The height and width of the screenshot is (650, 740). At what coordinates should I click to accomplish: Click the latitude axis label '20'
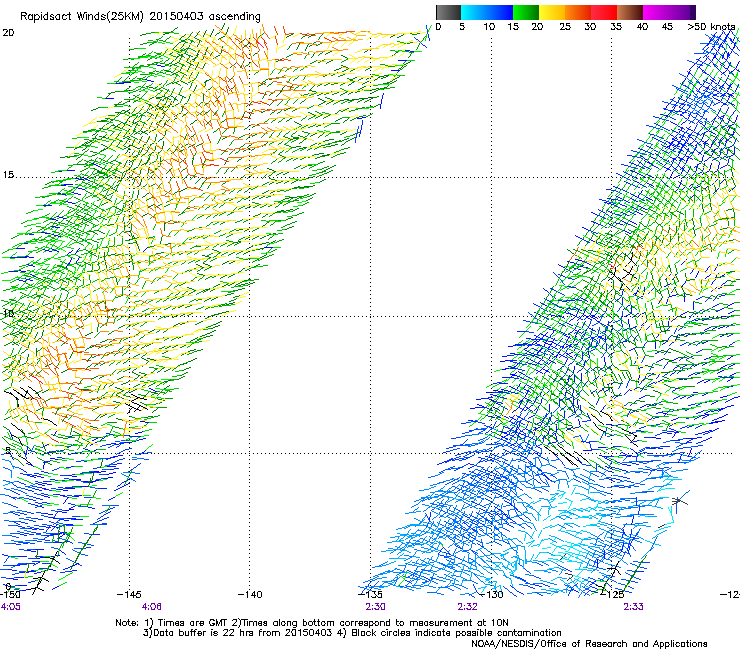coord(8,33)
